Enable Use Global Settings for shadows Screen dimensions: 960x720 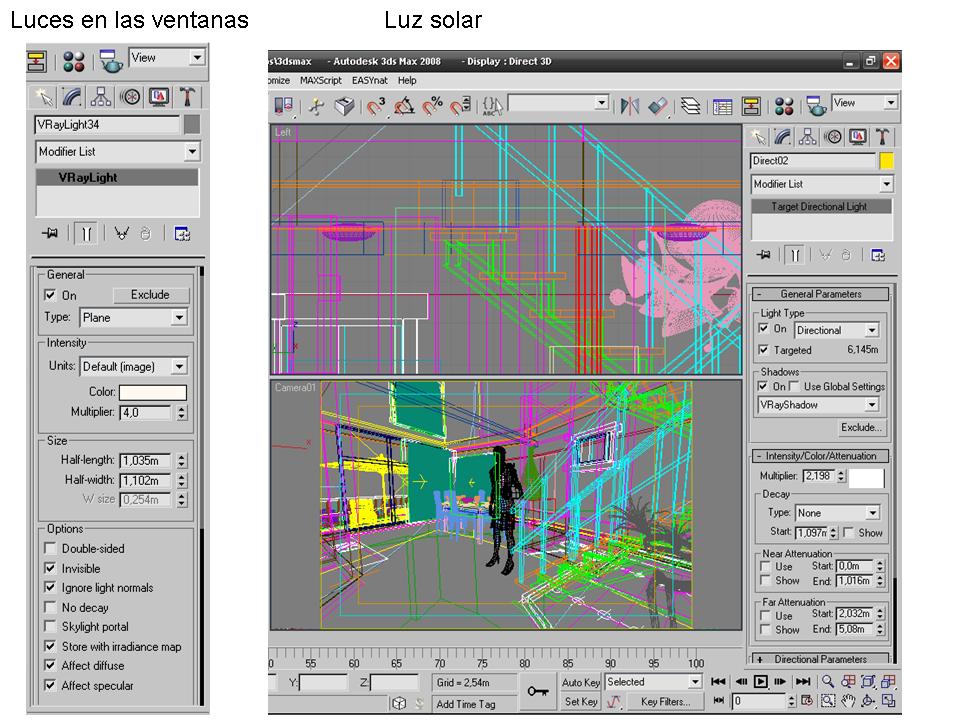tap(794, 386)
